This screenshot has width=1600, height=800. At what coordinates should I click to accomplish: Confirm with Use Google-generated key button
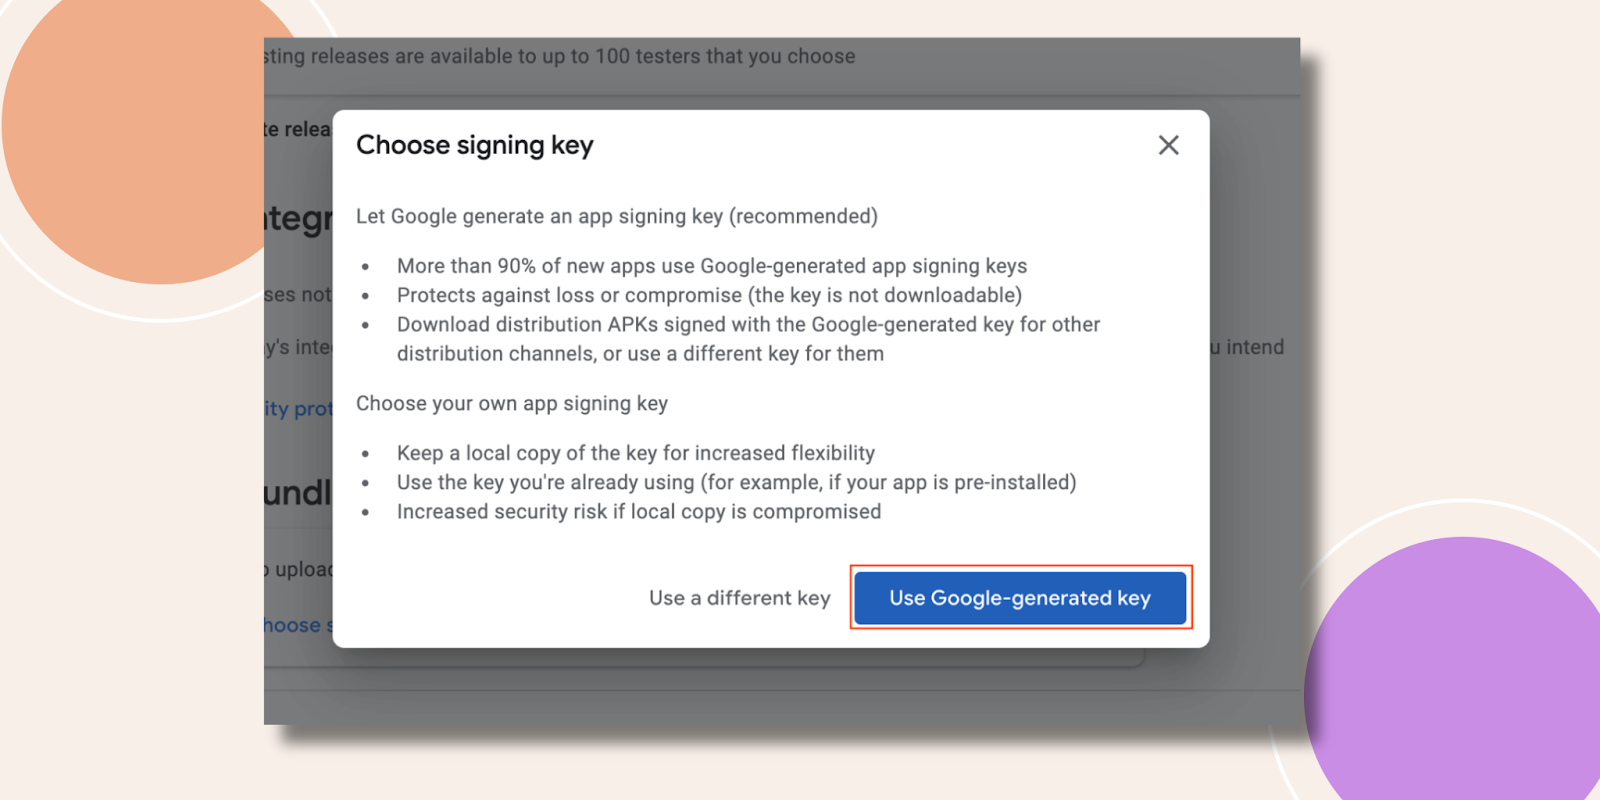click(1020, 597)
